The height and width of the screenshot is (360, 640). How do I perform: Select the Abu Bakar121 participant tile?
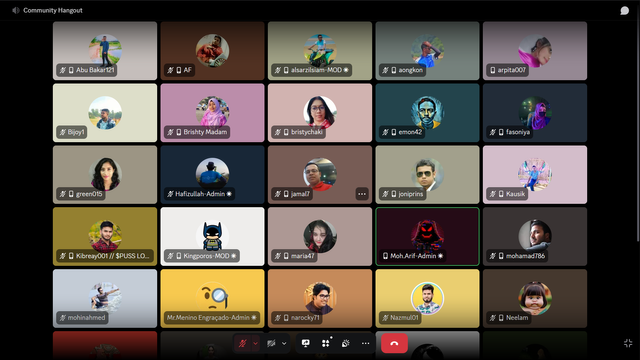pyautogui.click(x=105, y=51)
